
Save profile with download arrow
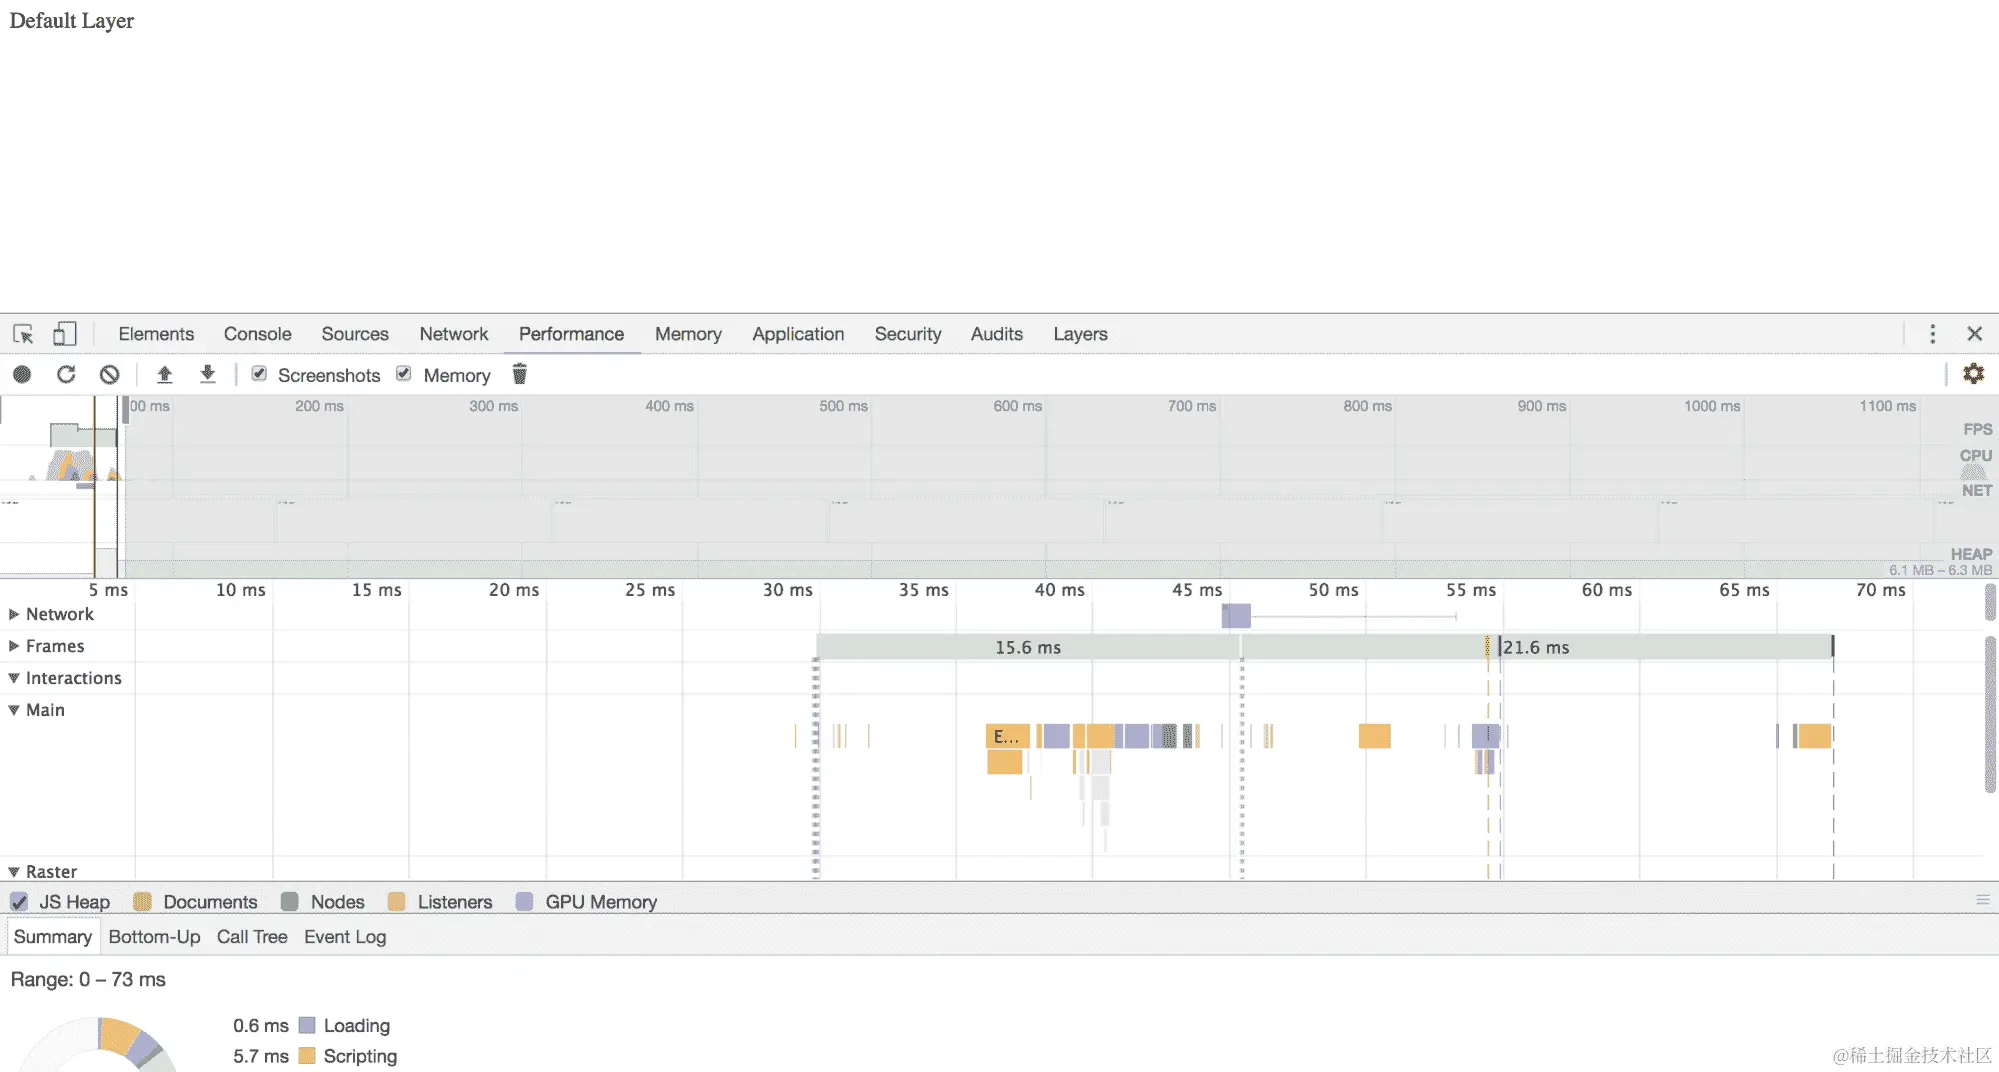coord(207,374)
